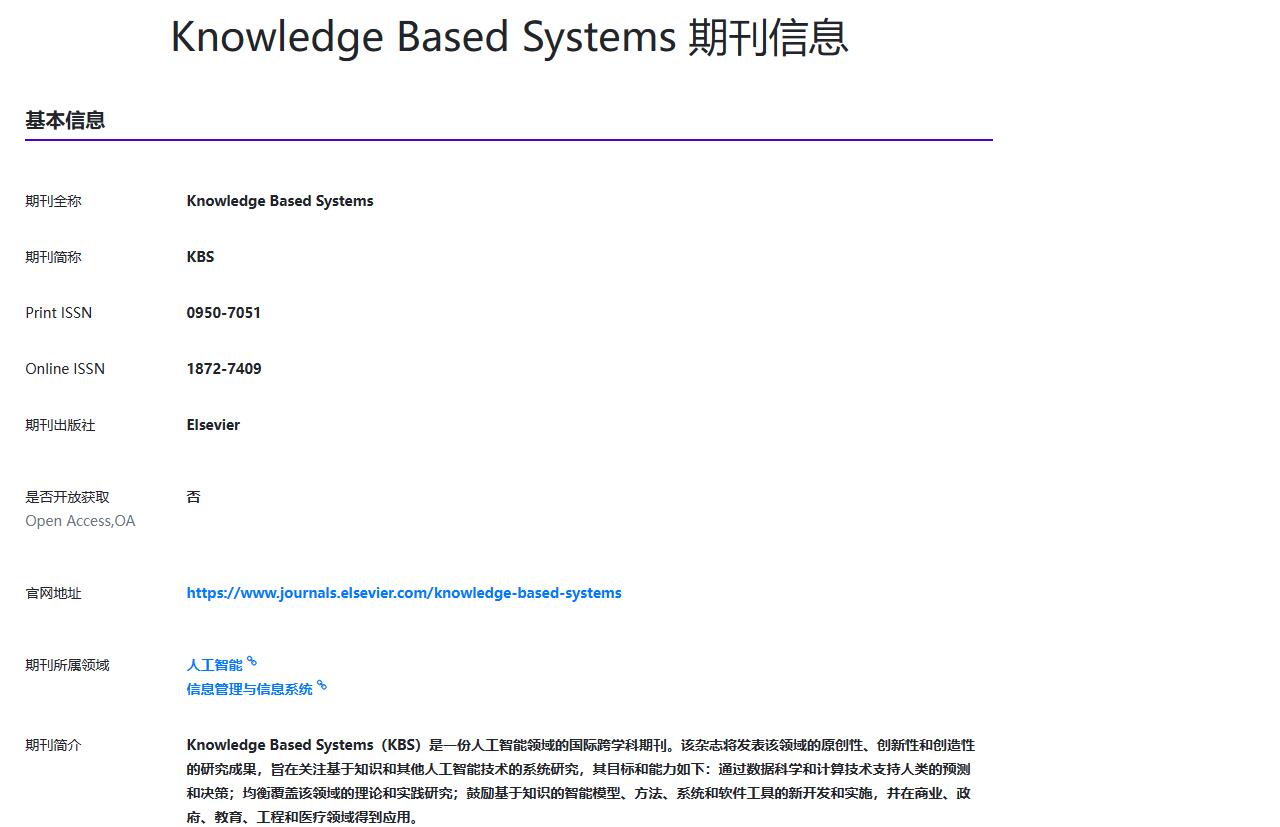Select the abbreviation value KBS
This screenshot has height=827, width=1280.
[x=200, y=257]
